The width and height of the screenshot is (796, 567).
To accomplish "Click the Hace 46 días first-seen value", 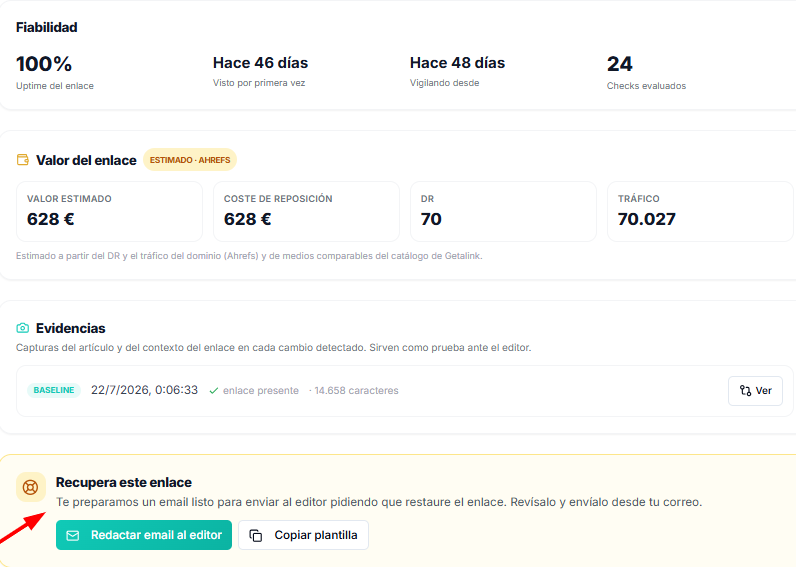I will pos(260,63).
